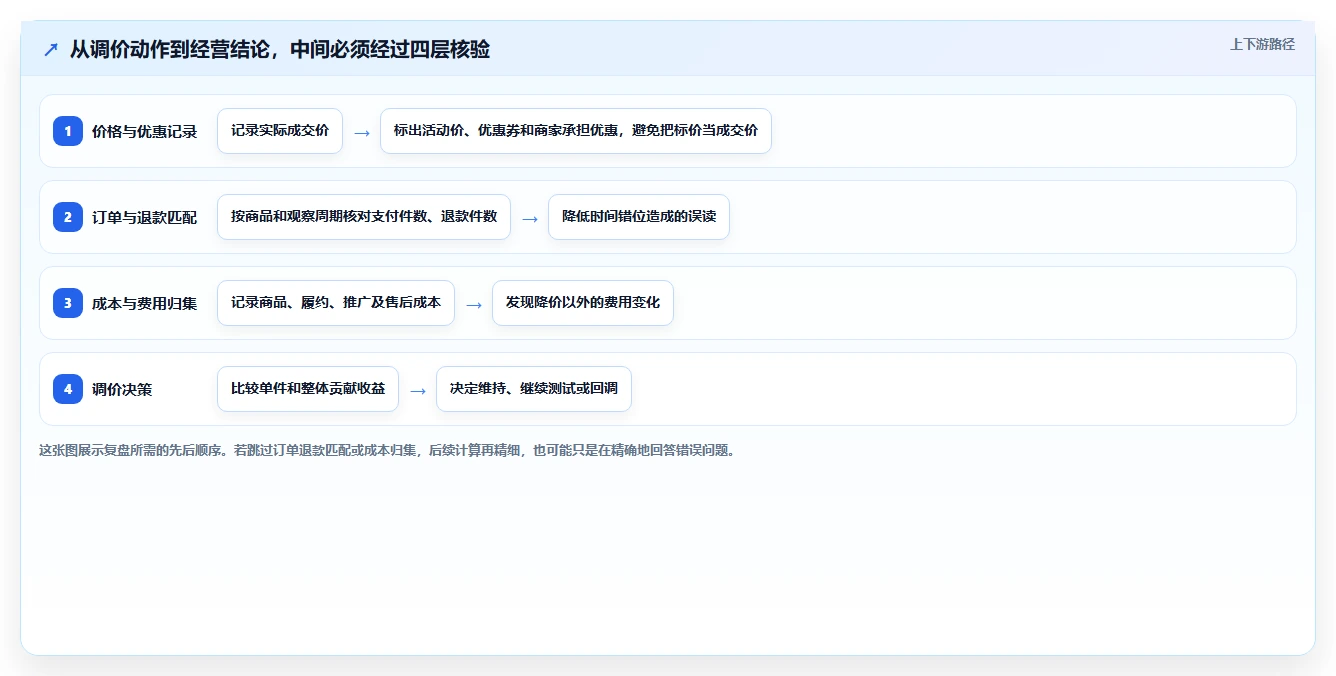Click the step 4 number badge
Screen dimensions: 1336x676
[68, 389]
